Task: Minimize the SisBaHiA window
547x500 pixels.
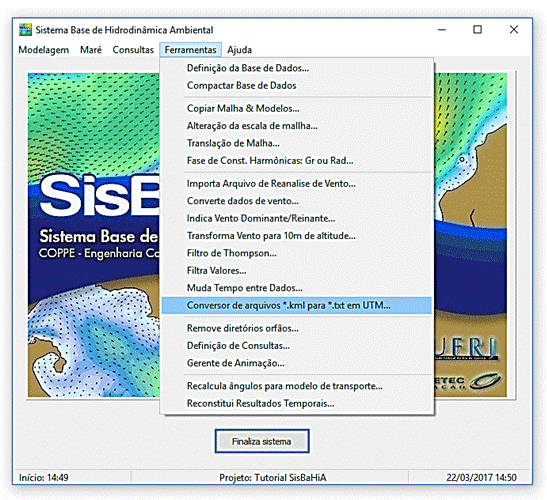Action: point(442,30)
